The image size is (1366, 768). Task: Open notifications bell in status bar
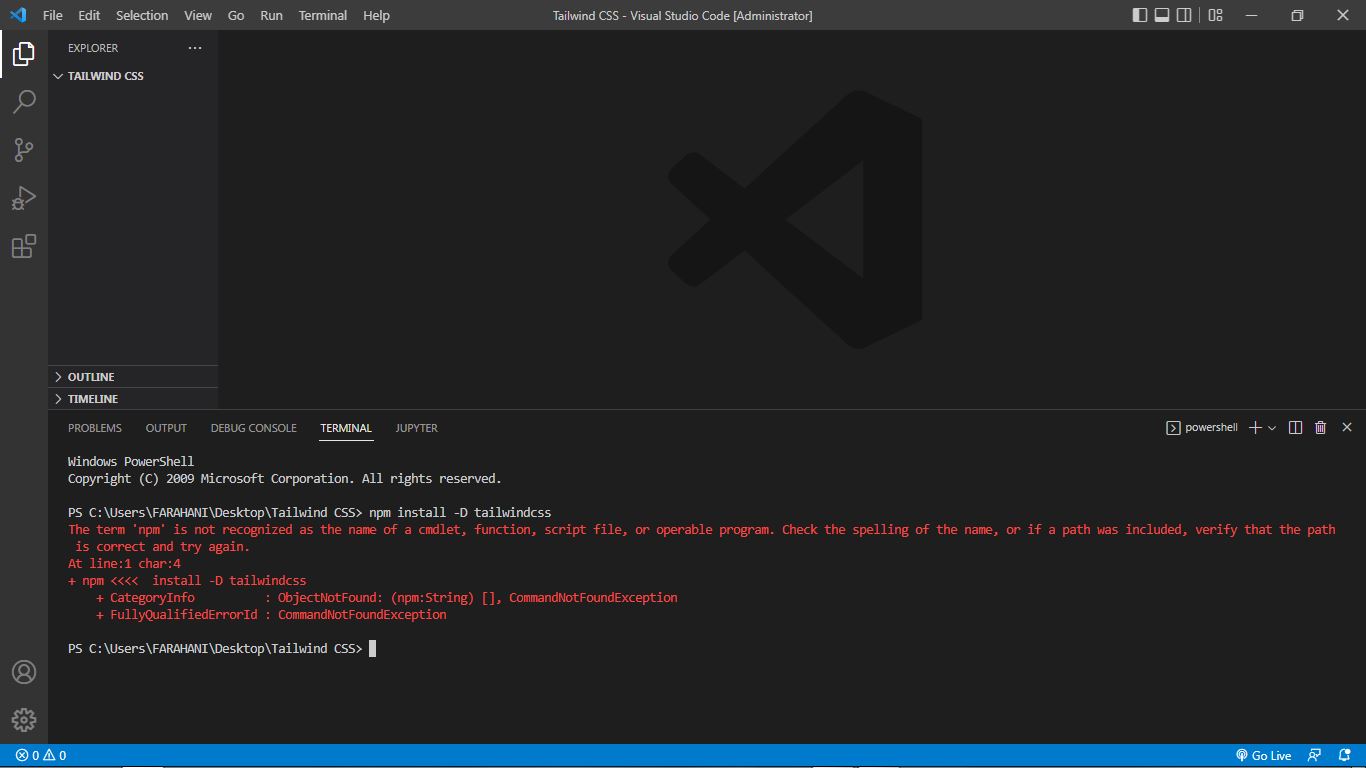click(1345, 756)
